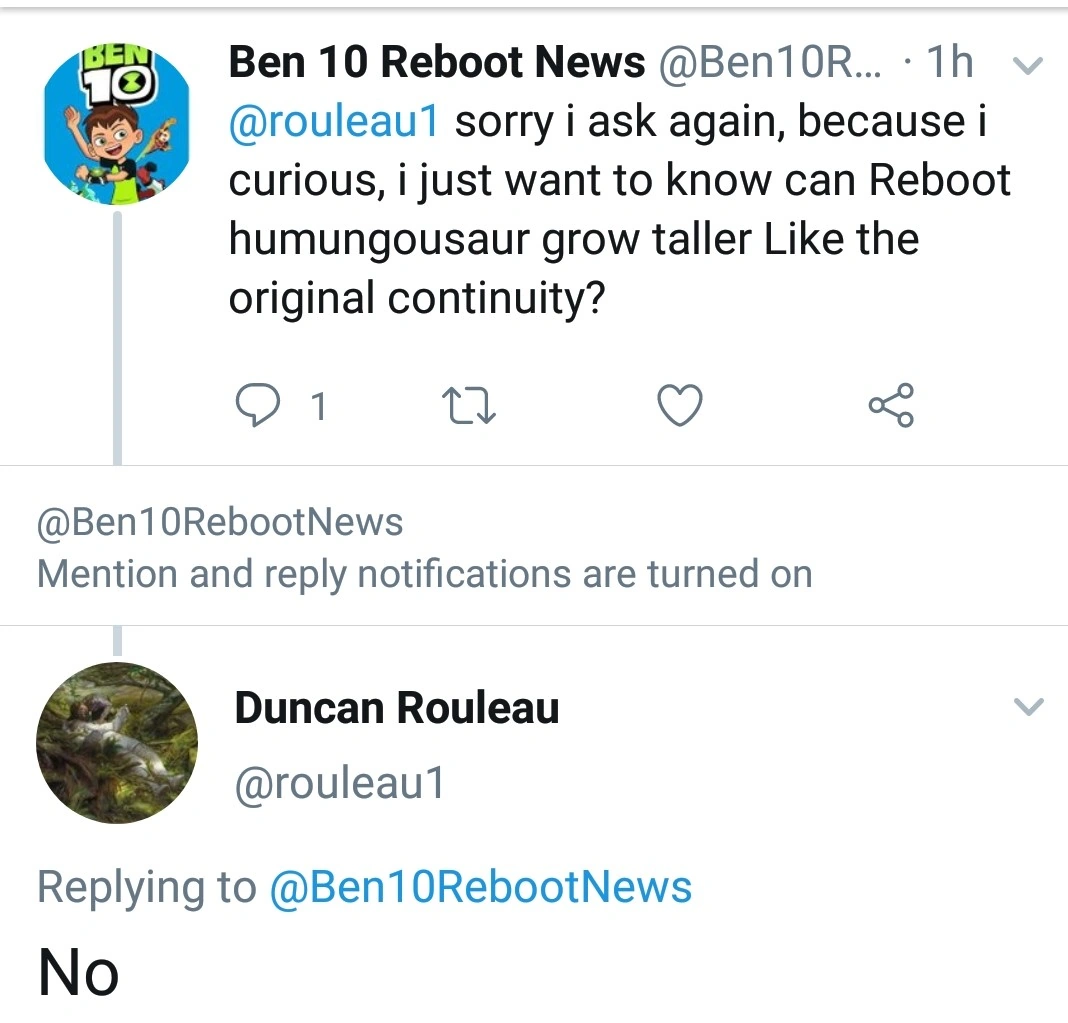Click the gray @Ben10RebootNews notification label
This screenshot has width=1068, height=1023.
(220, 522)
